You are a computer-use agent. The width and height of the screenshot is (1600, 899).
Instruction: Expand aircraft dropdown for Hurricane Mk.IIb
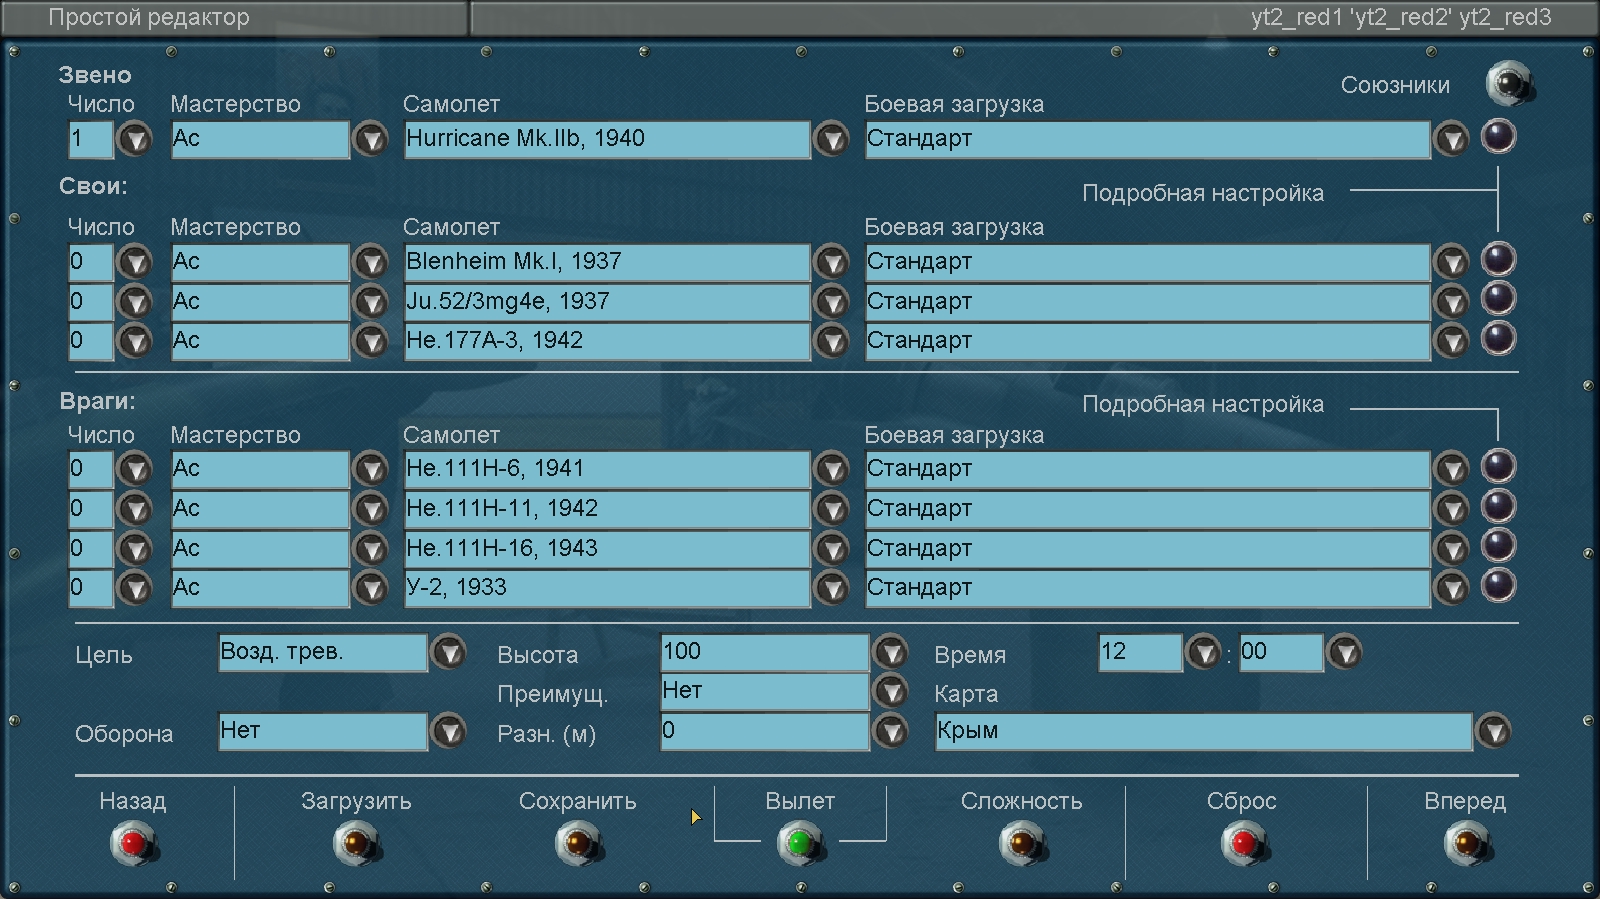click(x=831, y=139)
